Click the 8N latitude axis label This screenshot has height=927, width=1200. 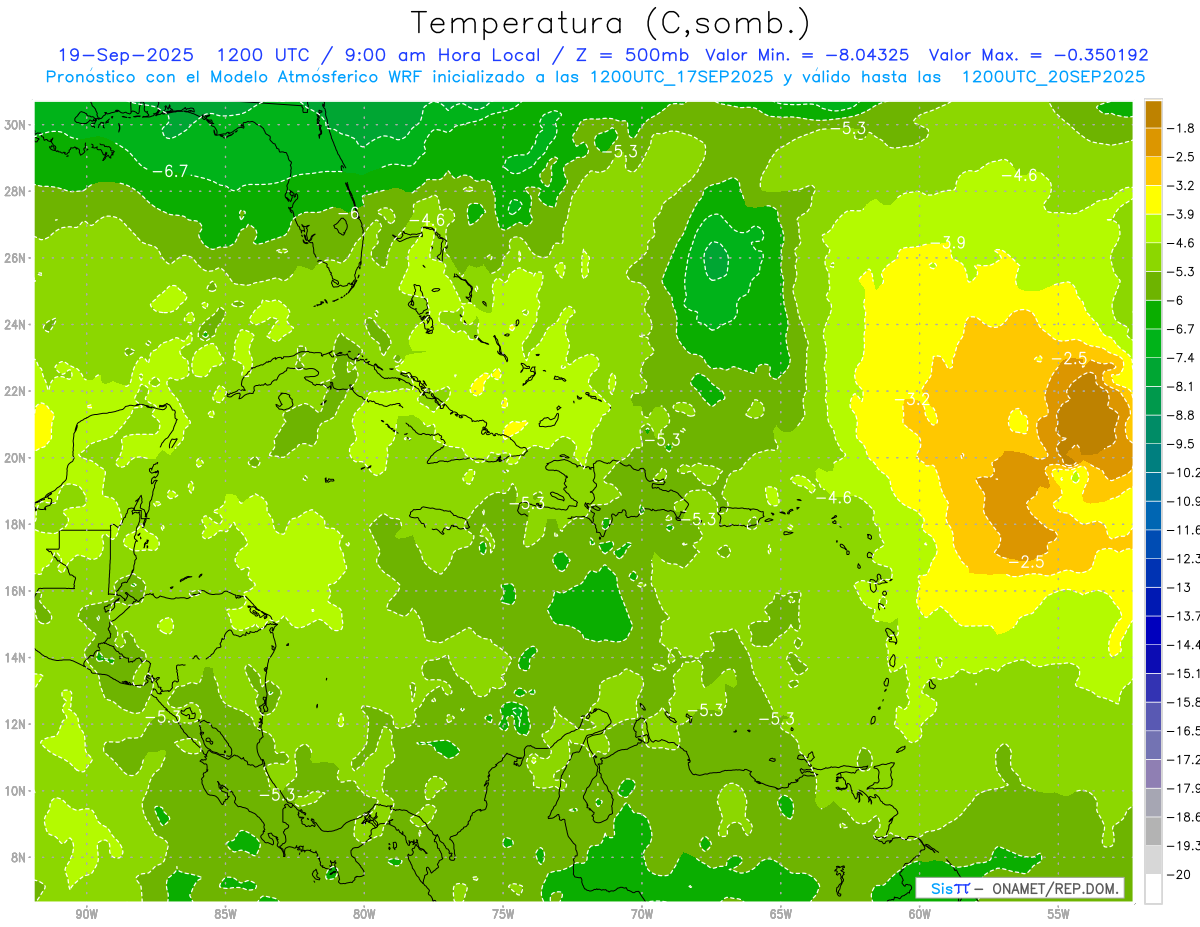coord(17,857)
